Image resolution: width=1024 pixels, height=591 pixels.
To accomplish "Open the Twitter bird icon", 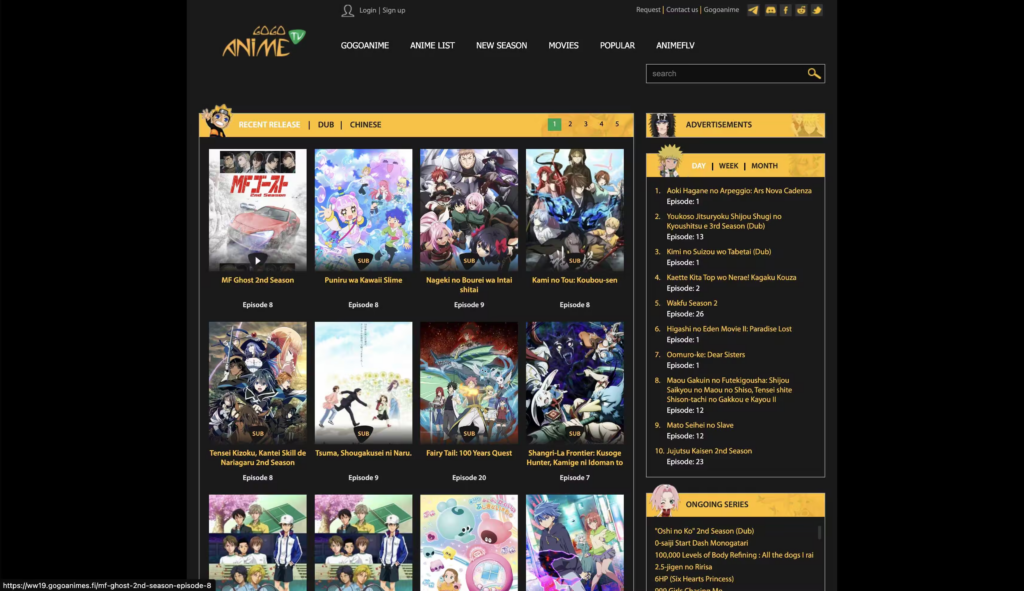I will coord(816,10).
